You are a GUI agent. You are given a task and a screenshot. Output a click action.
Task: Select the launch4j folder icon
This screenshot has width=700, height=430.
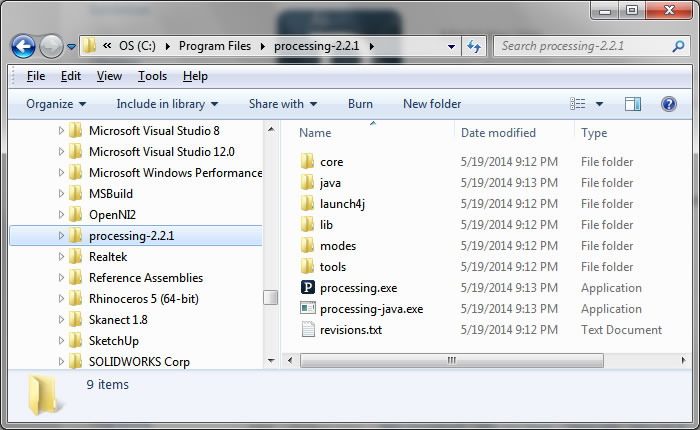[x=307, y=203]
